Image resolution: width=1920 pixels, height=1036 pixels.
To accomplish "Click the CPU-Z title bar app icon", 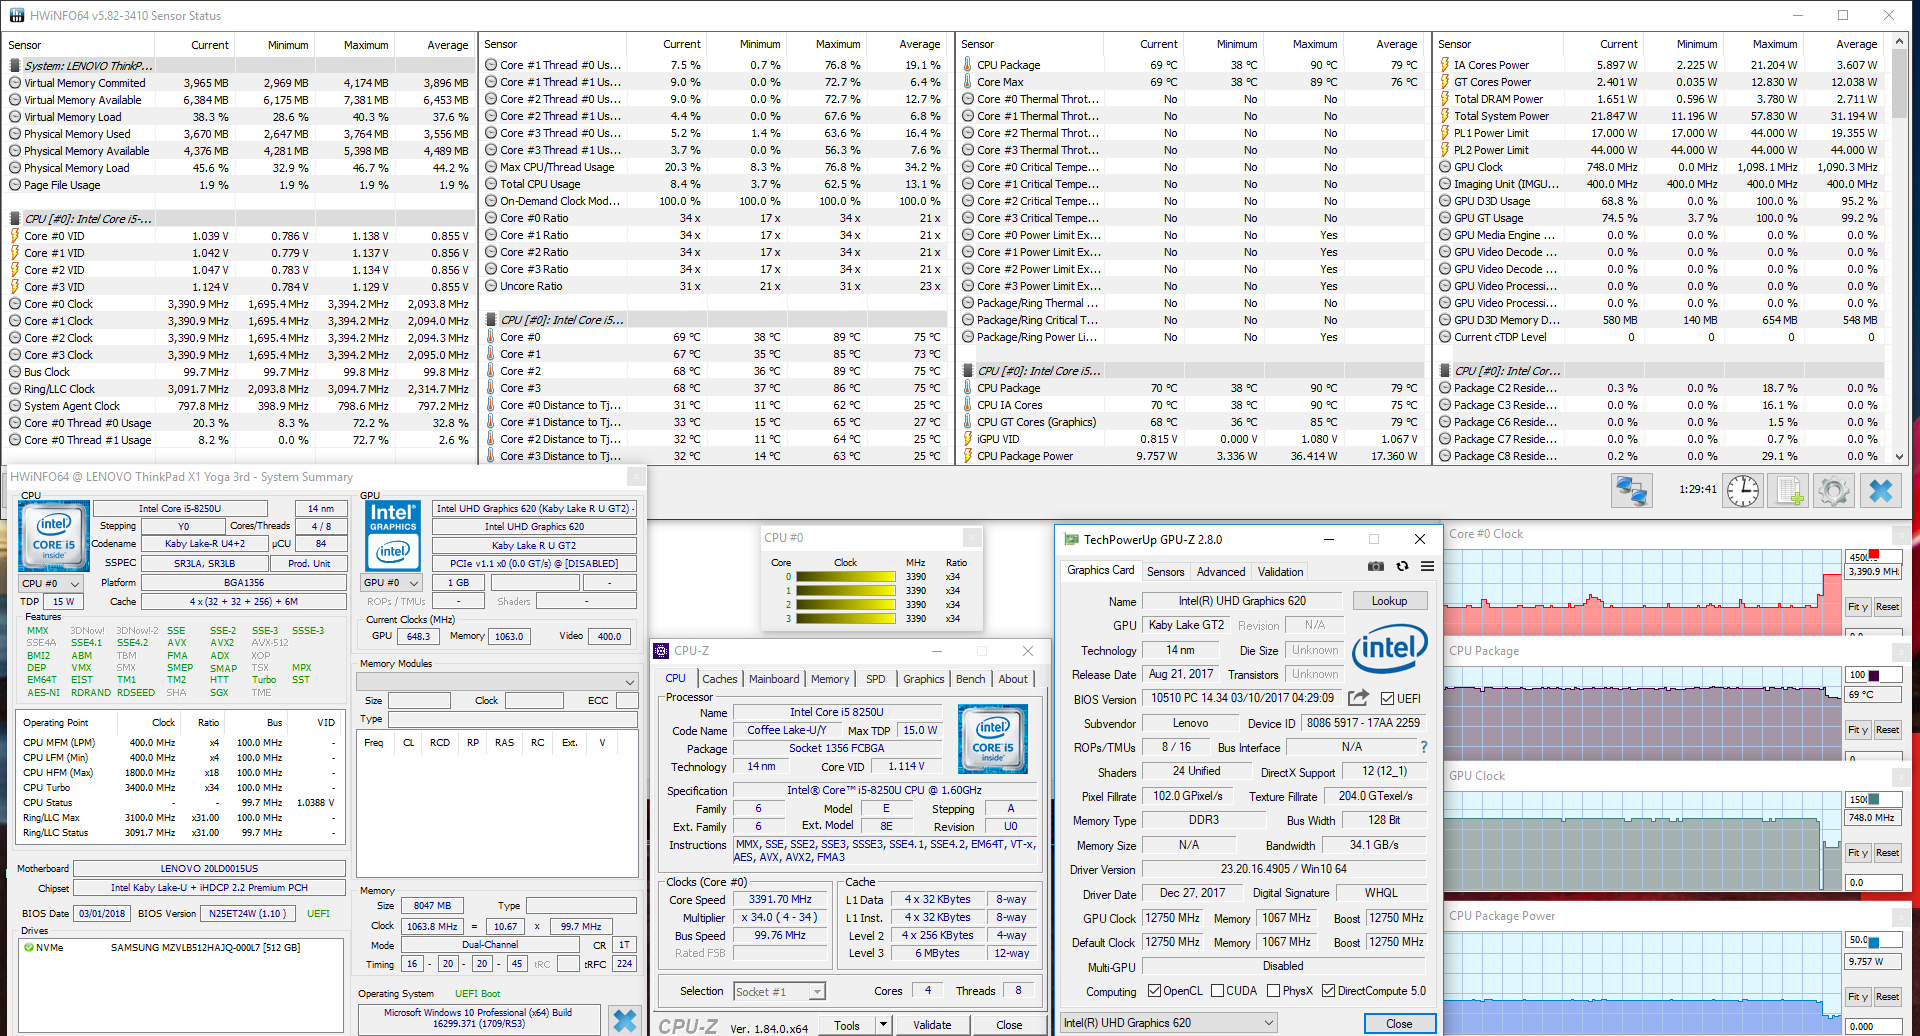I will (661, 651).
